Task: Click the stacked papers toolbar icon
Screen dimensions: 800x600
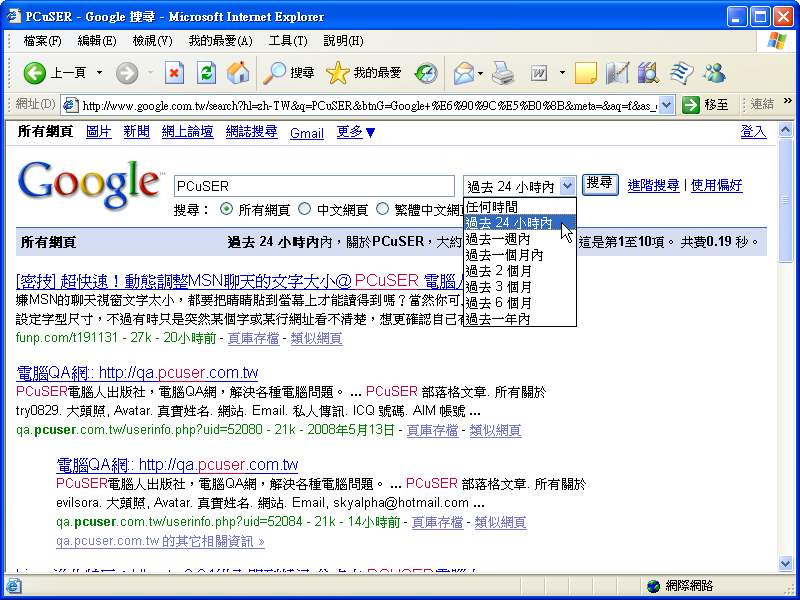Action: tap(681, 73)
